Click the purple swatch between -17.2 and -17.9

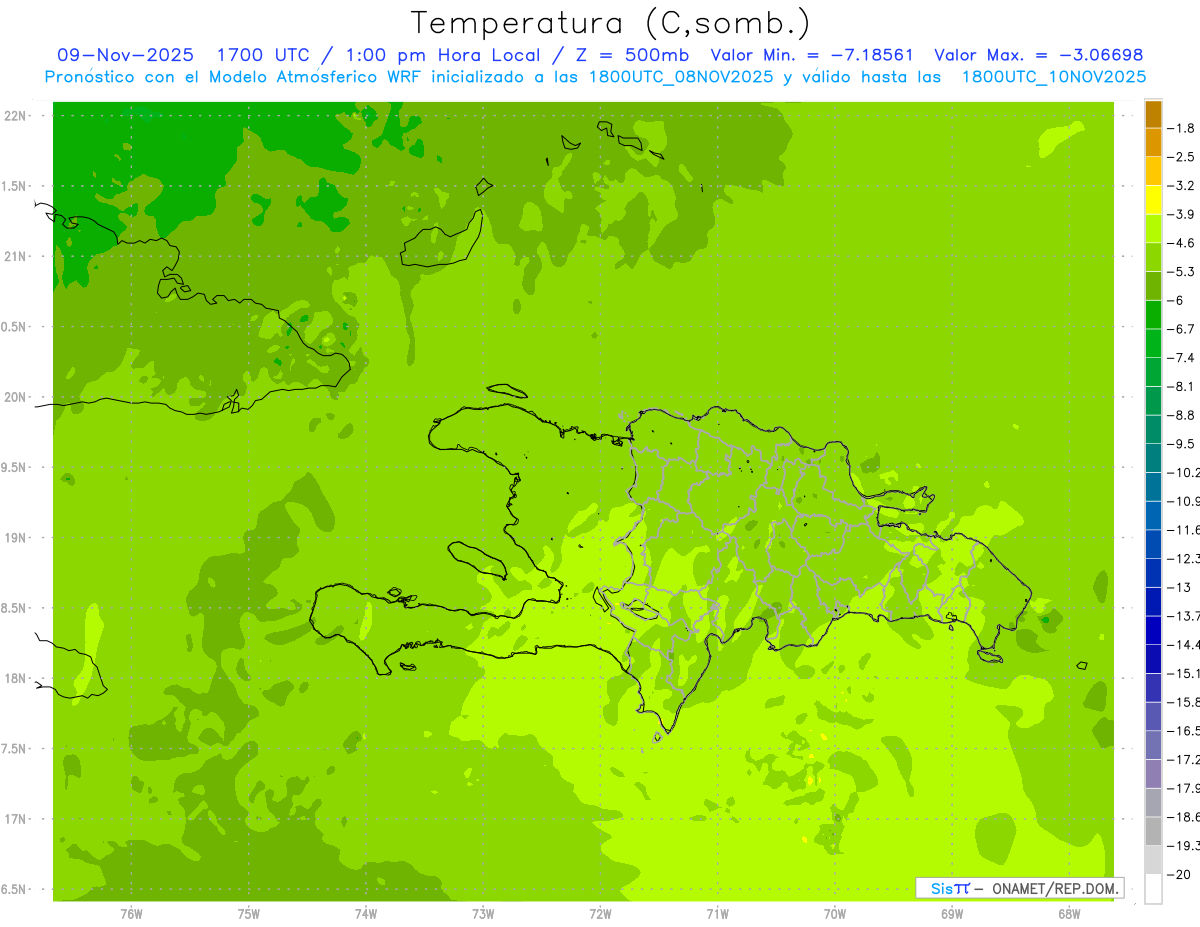coord(1153,774)
